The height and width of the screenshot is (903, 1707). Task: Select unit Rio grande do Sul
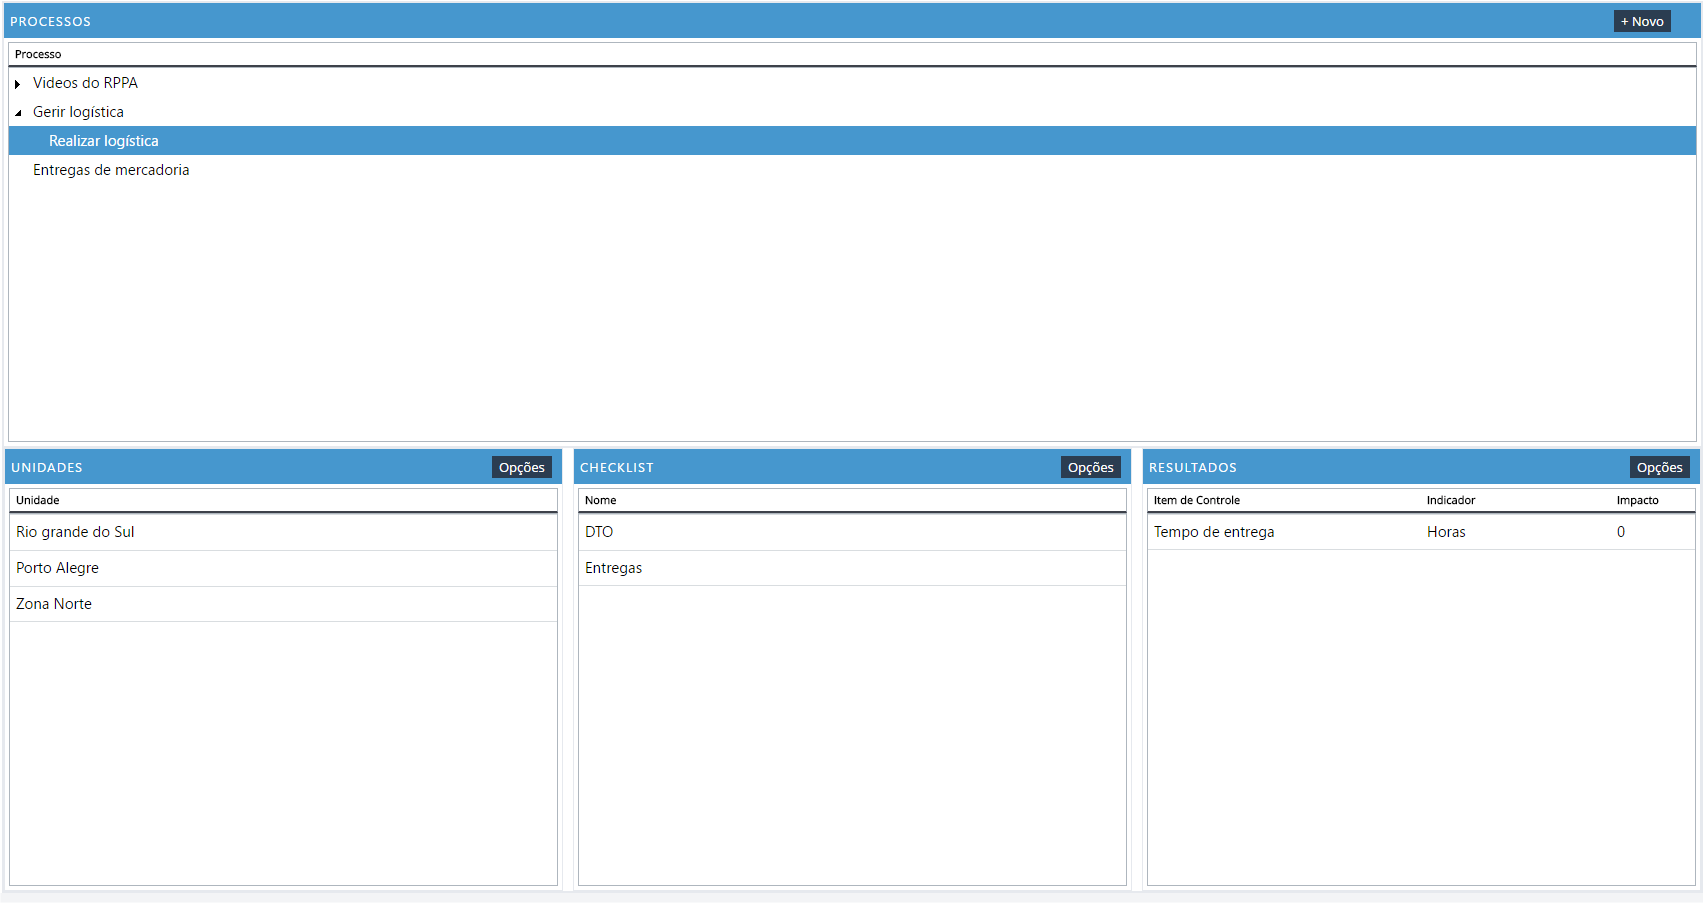point(283,532)
